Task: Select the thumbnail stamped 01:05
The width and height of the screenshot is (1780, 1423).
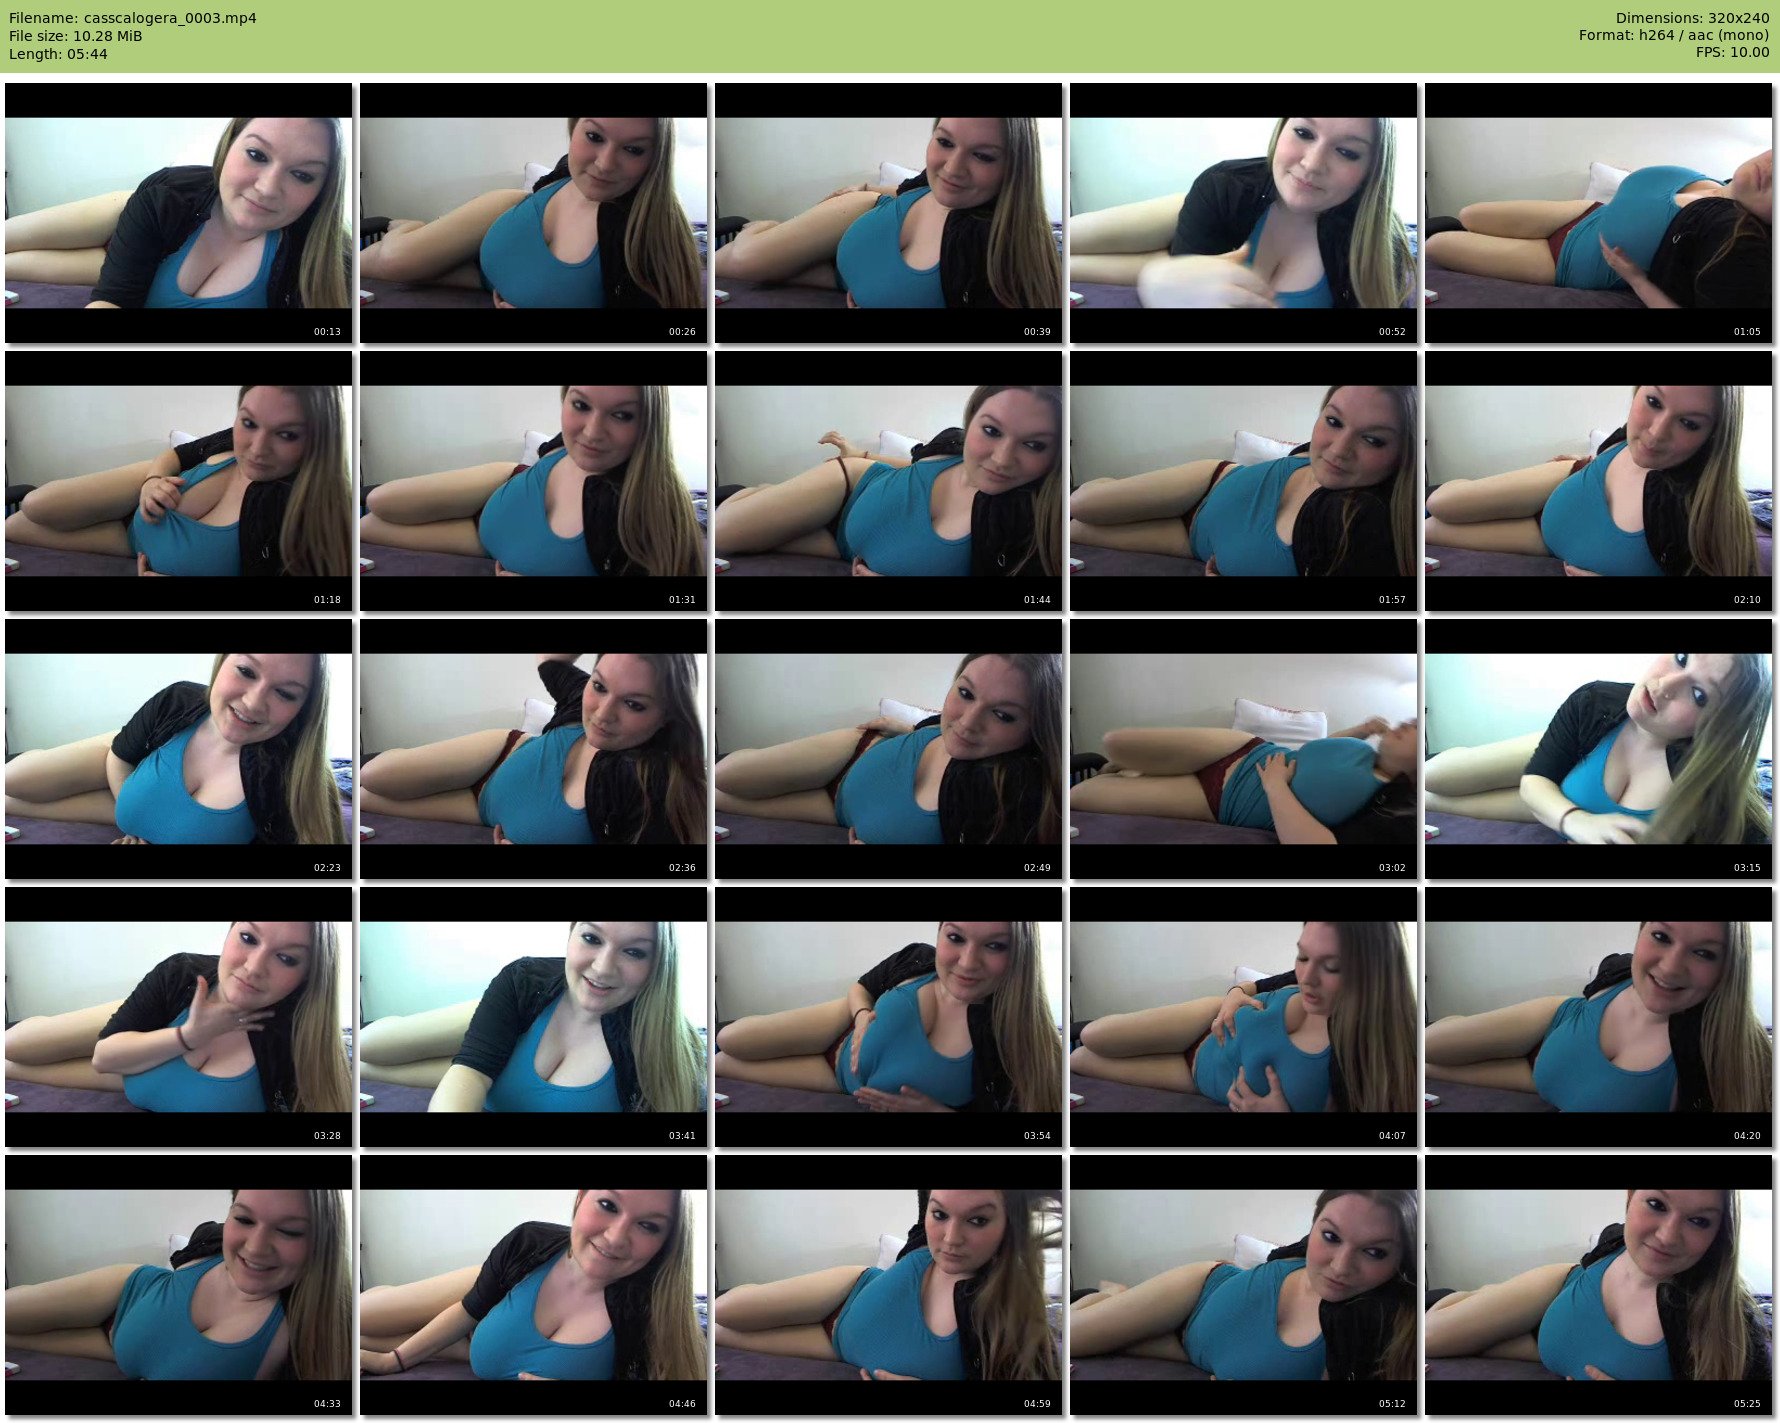Action: 1599,213
